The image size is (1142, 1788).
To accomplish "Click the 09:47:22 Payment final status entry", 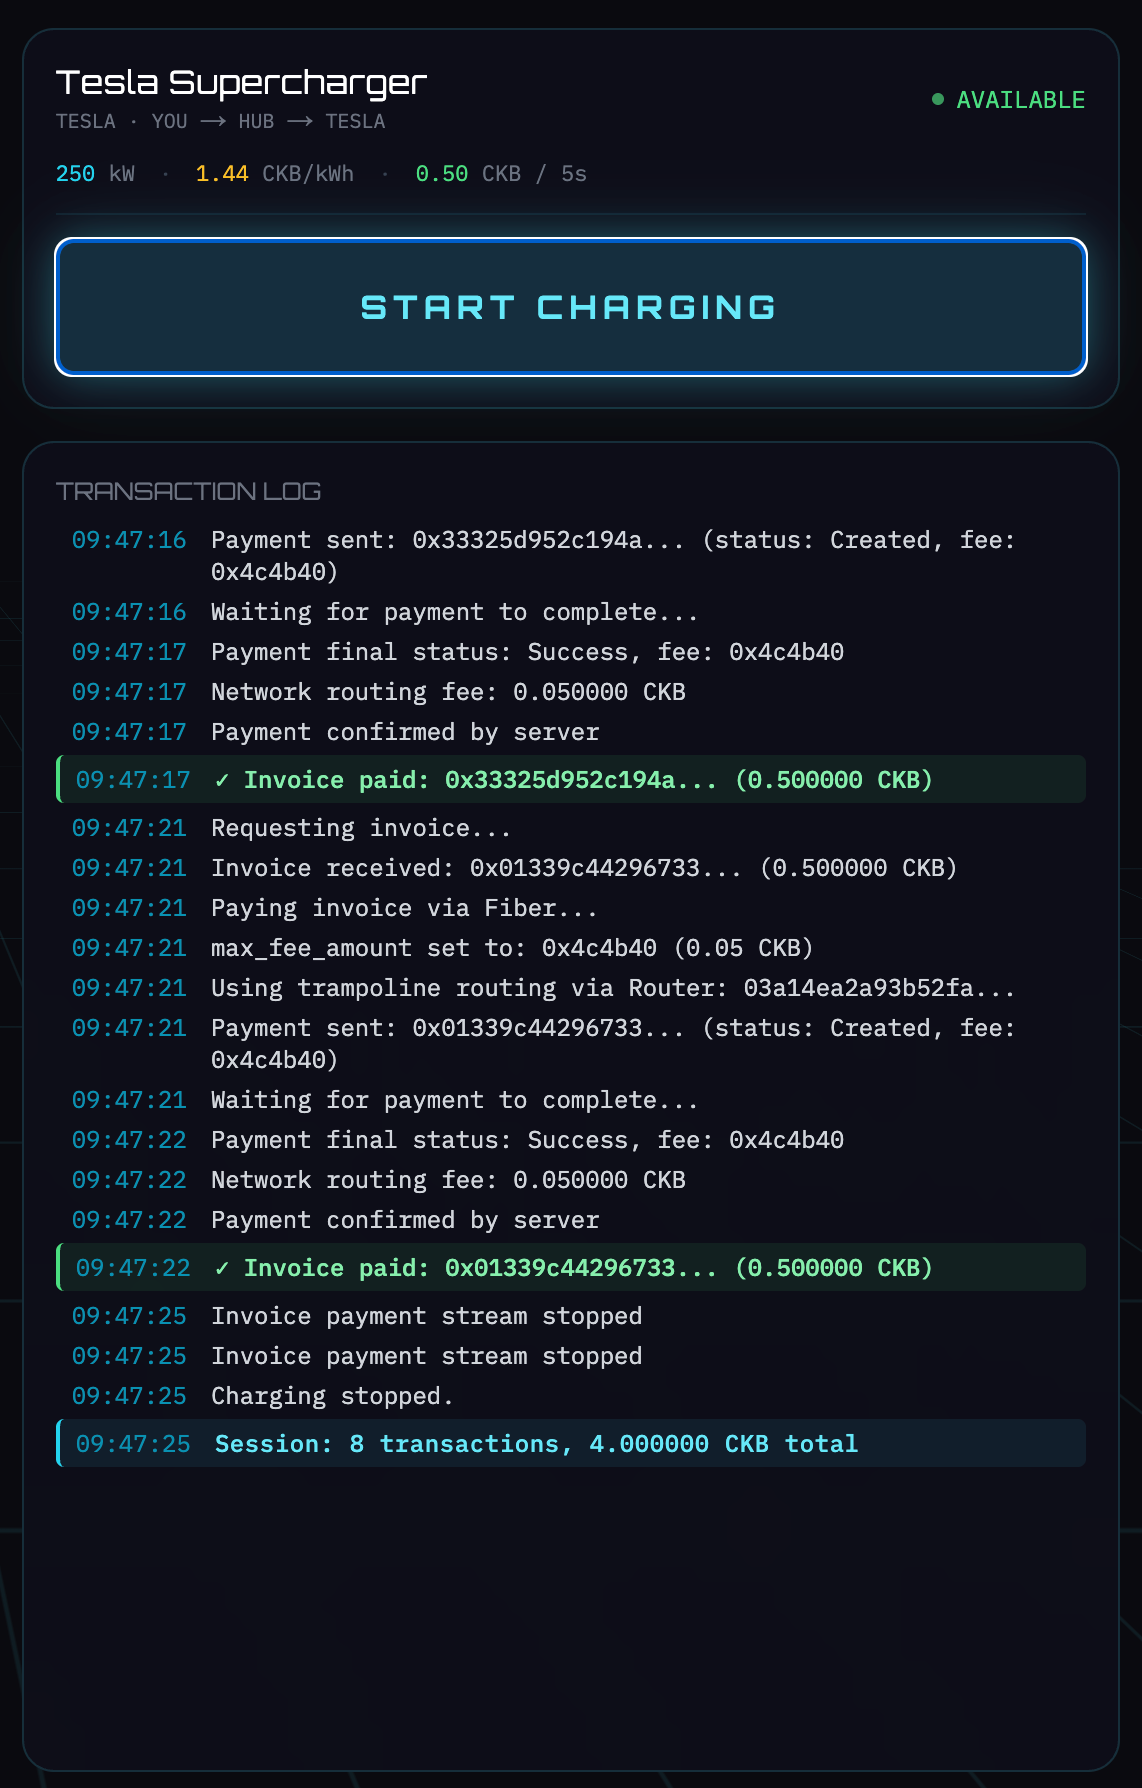I will 571,1140.
